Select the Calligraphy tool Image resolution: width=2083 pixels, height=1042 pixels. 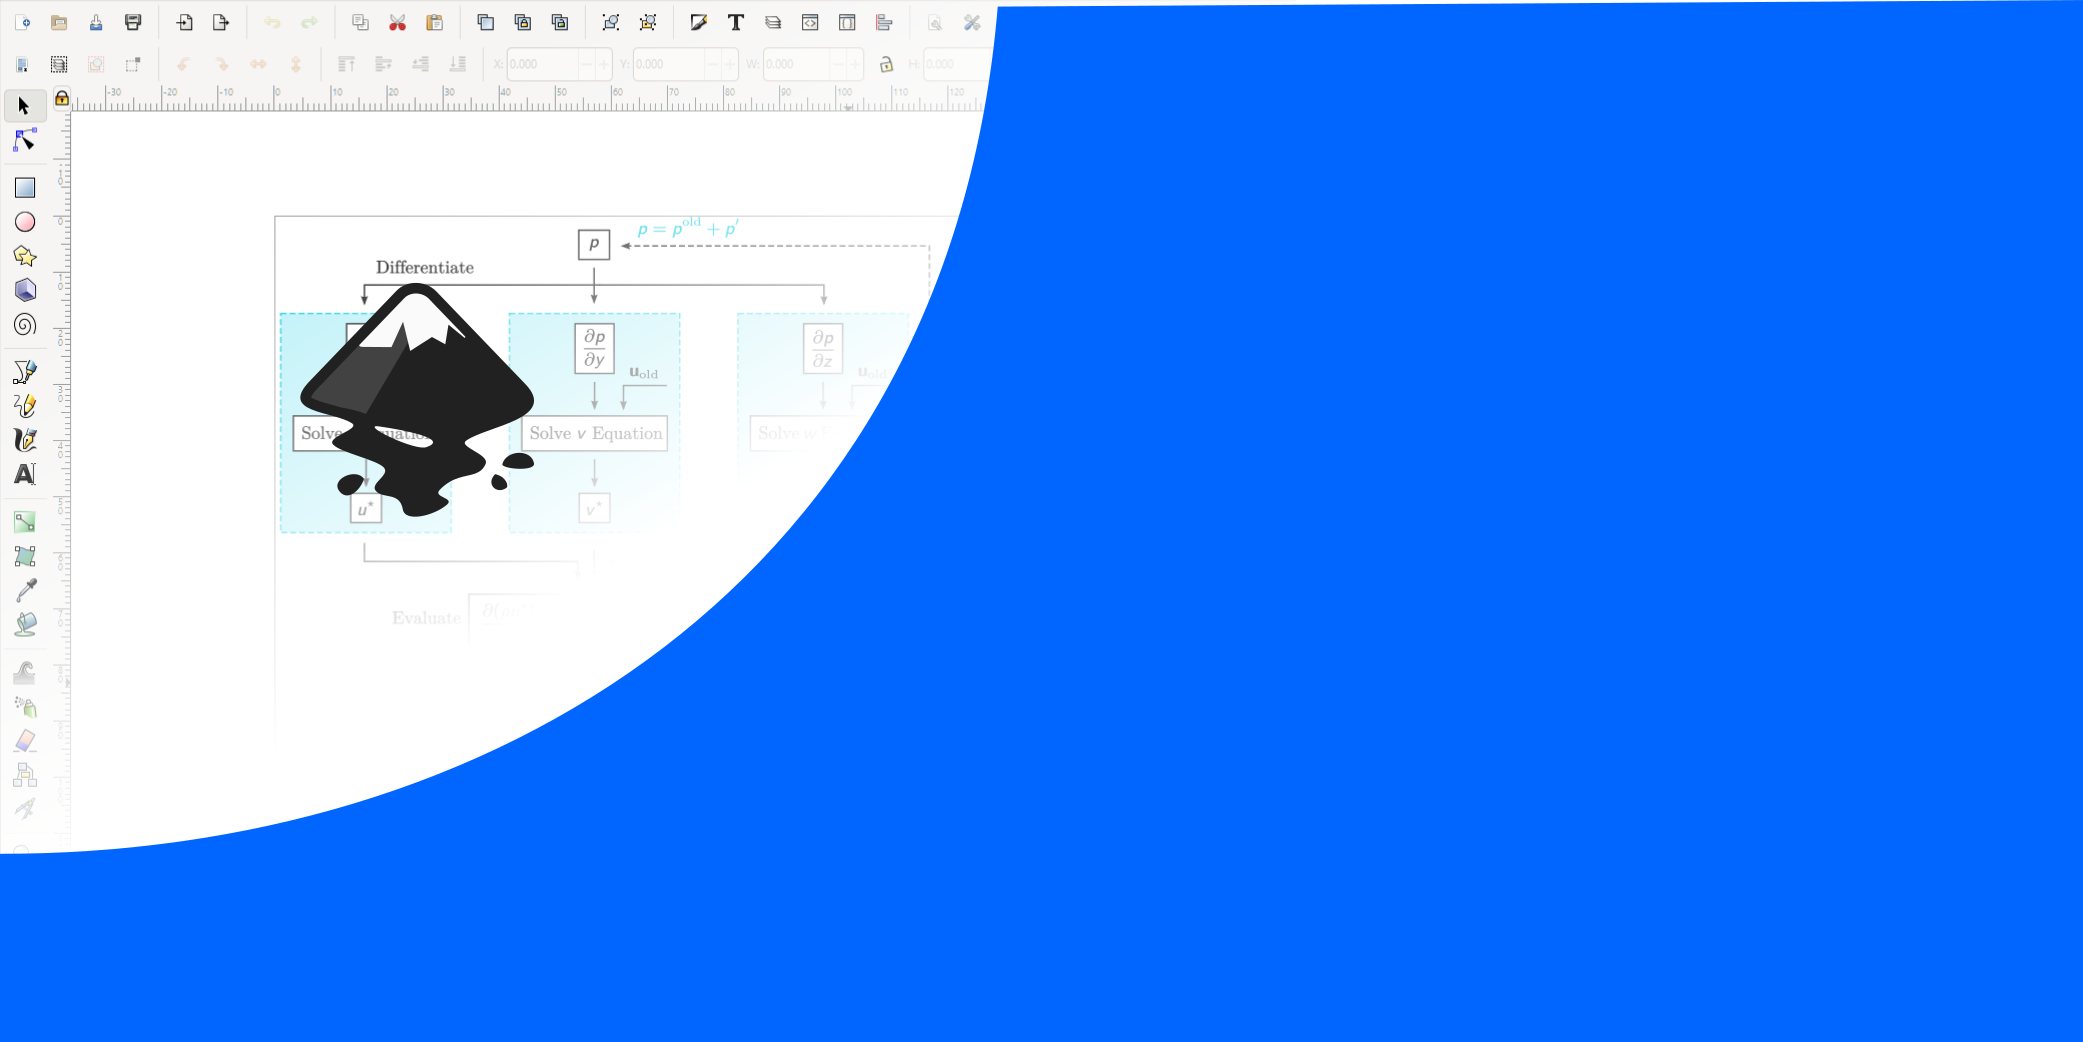click(x=25, y=440)
